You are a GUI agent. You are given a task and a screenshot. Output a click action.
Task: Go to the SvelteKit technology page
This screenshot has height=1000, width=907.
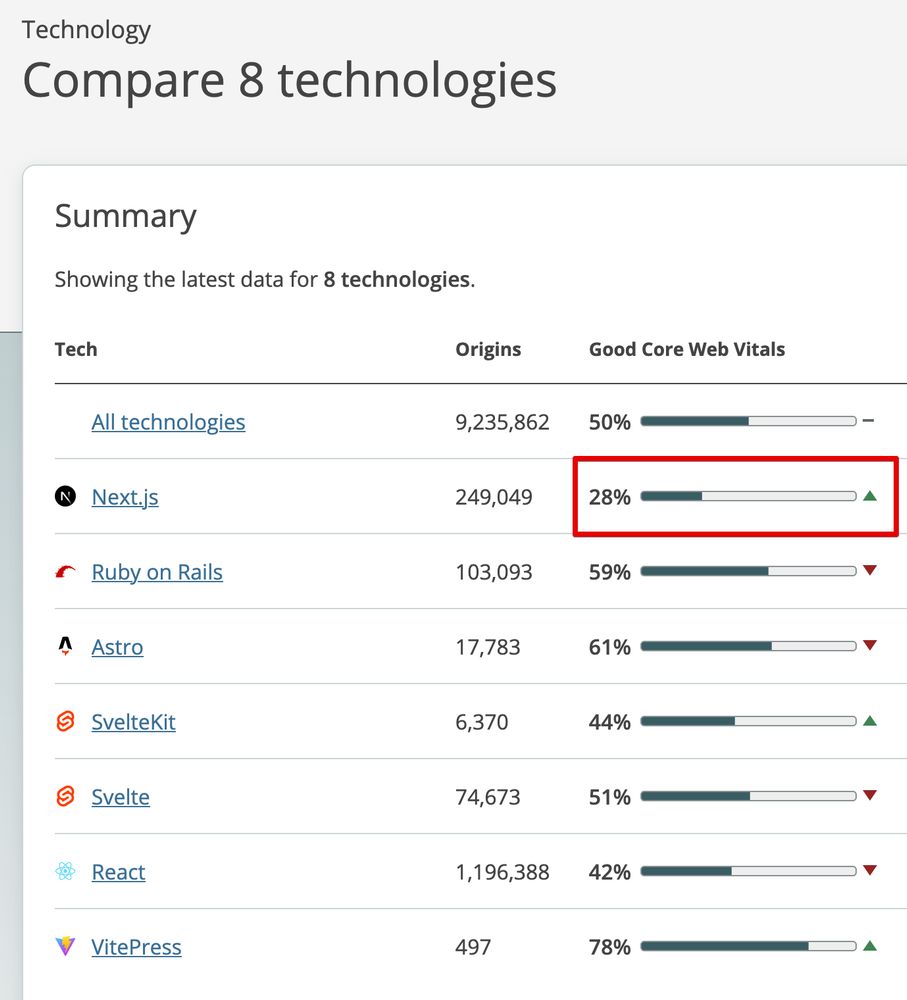click(x=133, y=722)
